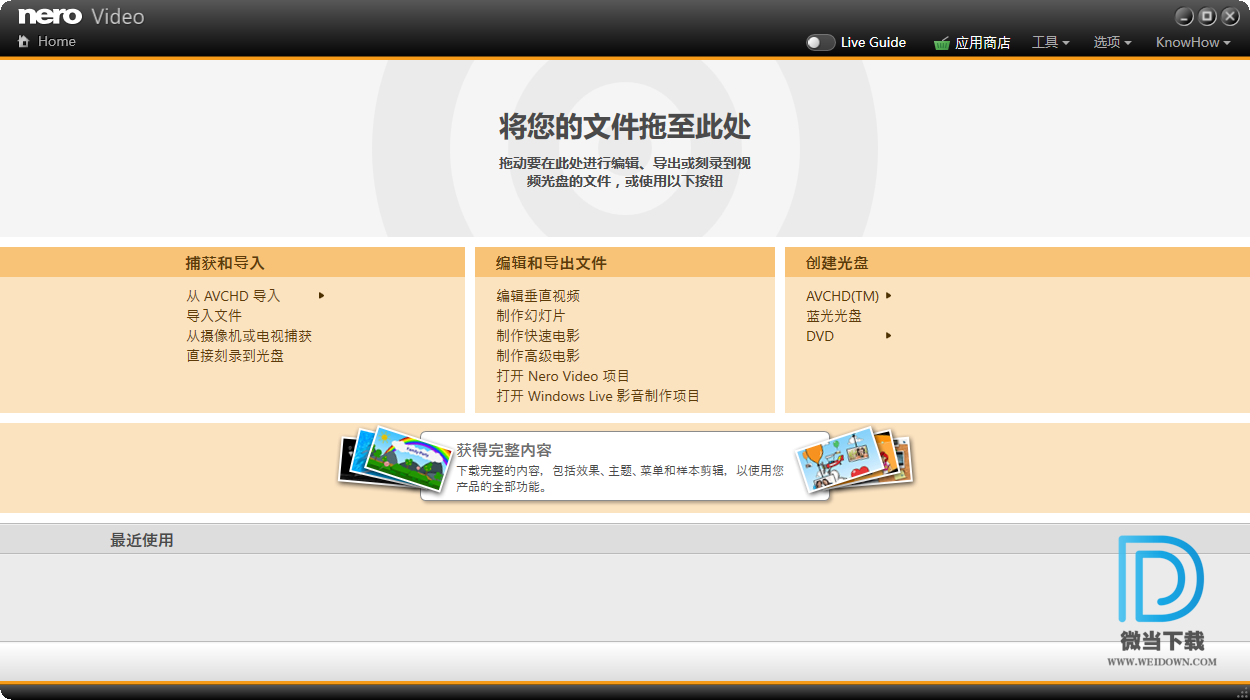The width and height of the screenshot is (1250, 700).
Task: Choose DVD disc option
Action: click(820, 336)
